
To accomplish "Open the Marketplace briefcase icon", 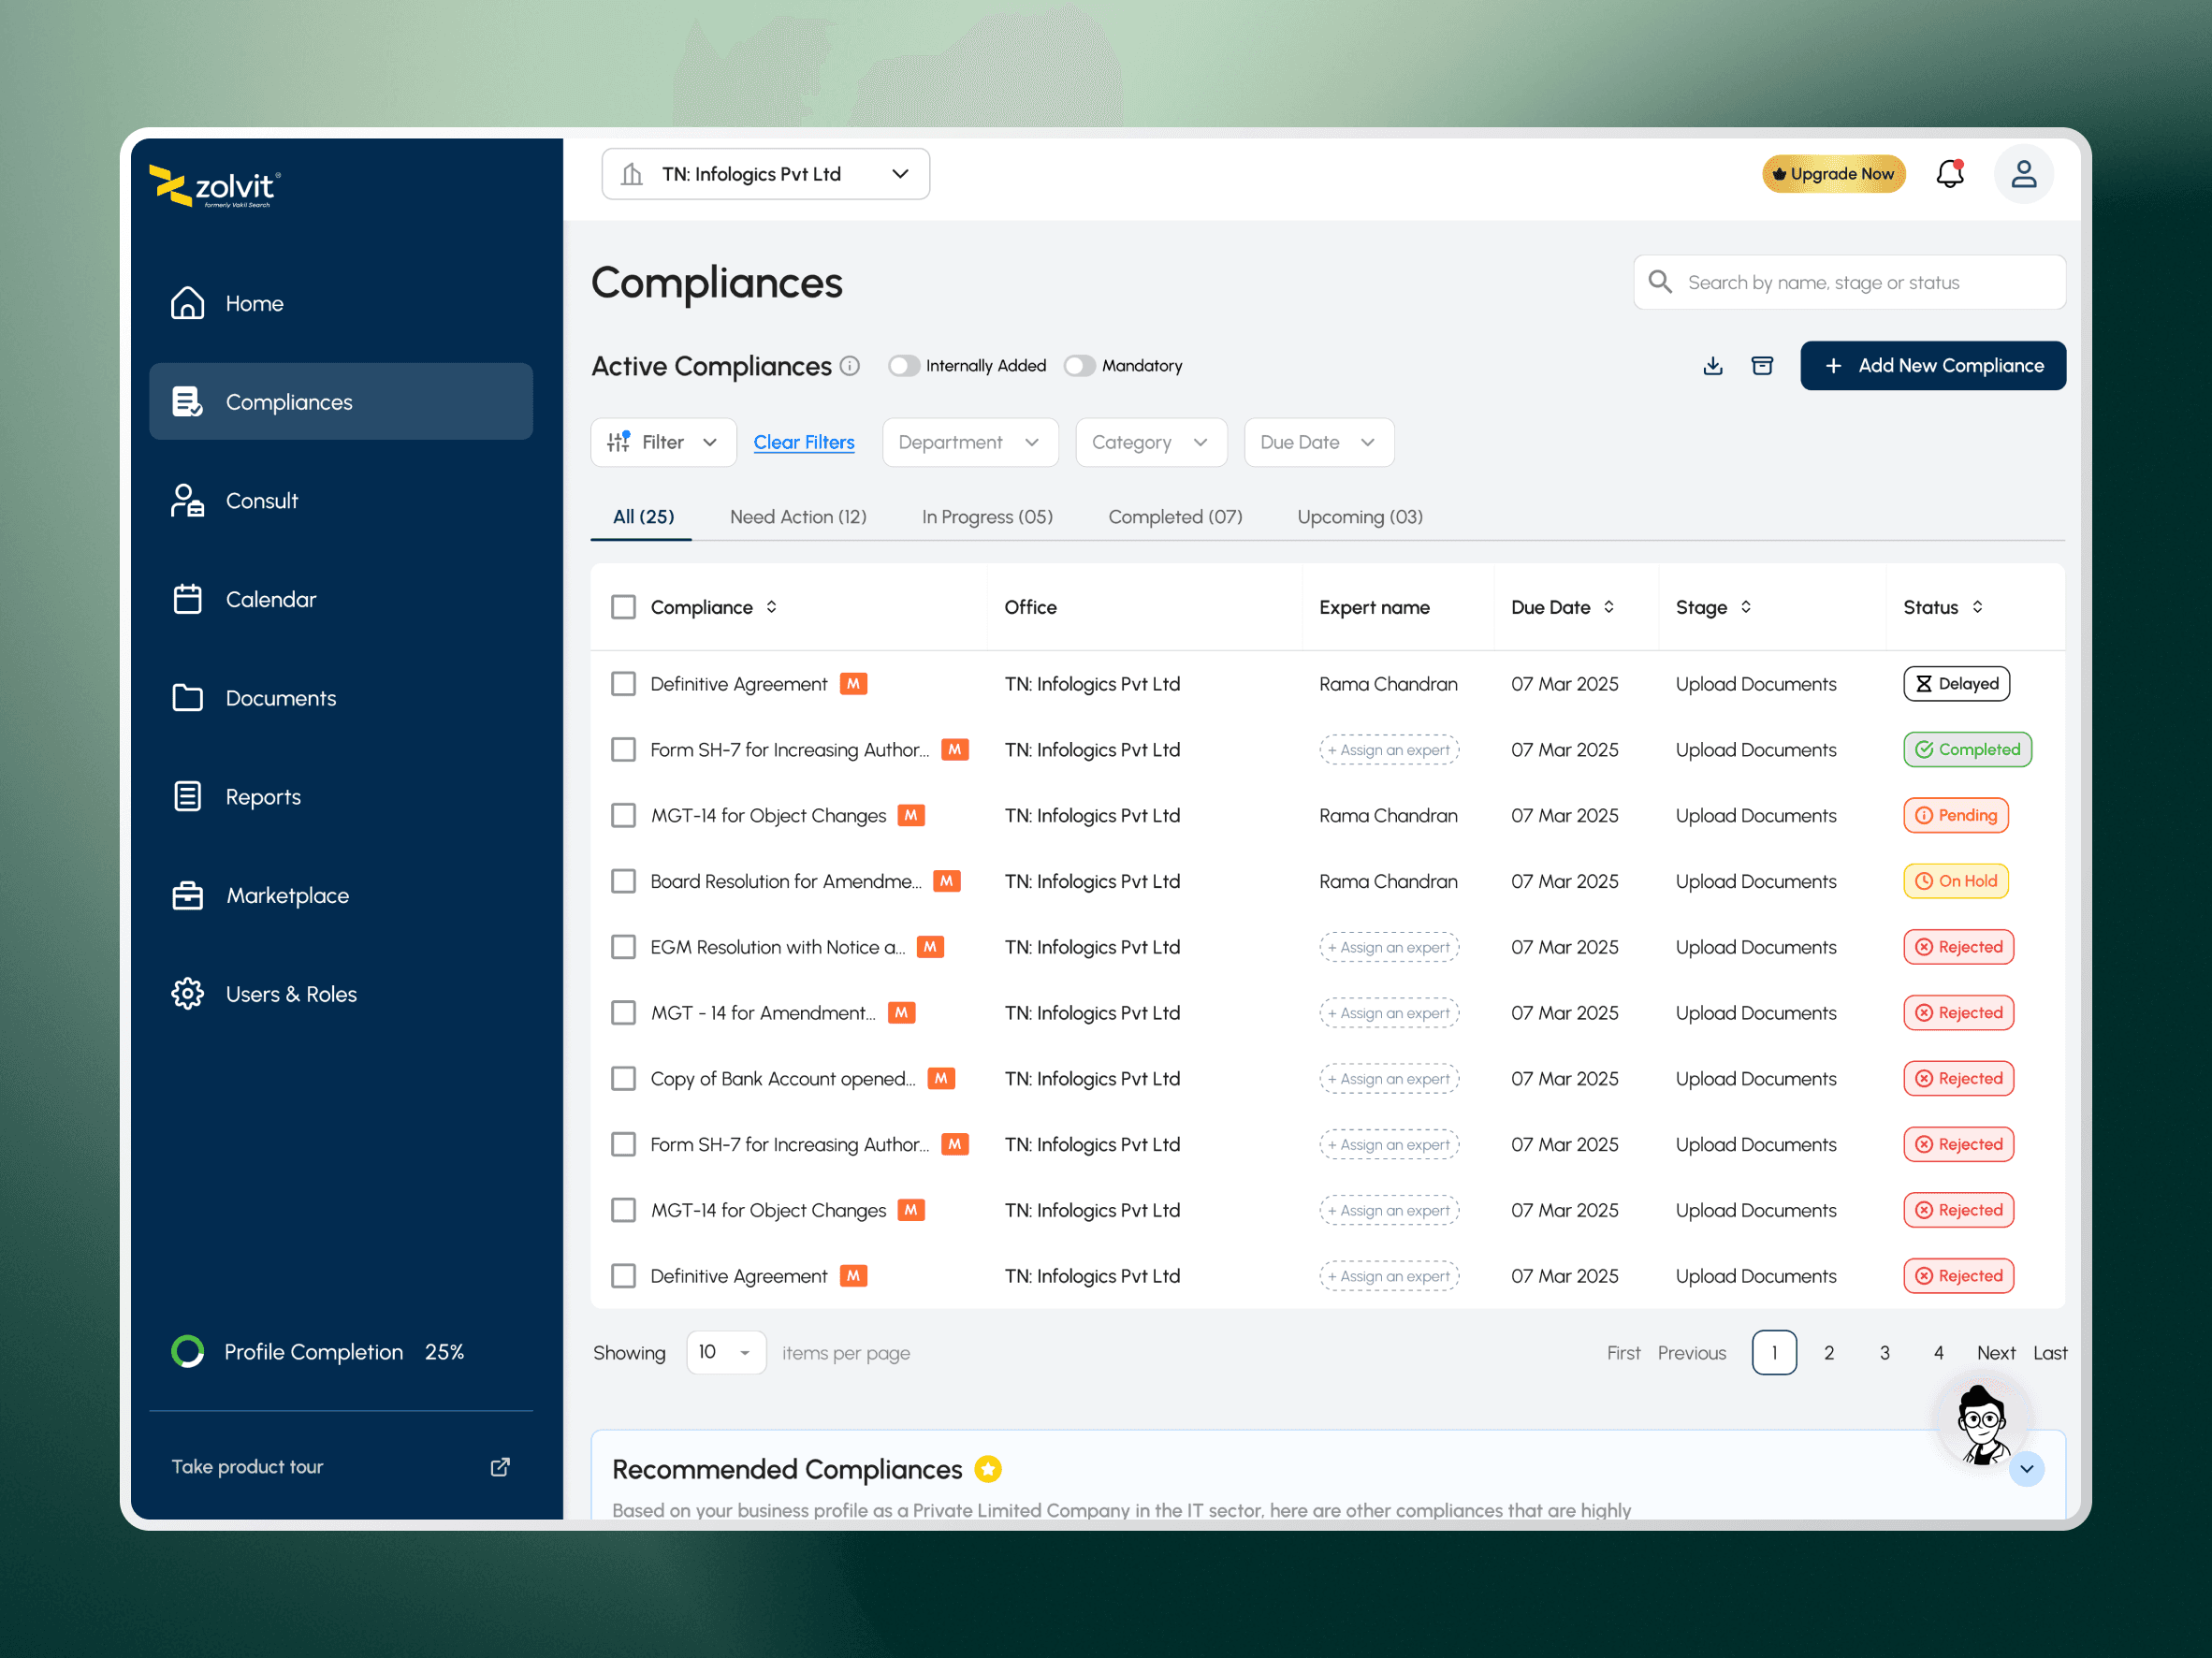I will [x=187, y=895].
